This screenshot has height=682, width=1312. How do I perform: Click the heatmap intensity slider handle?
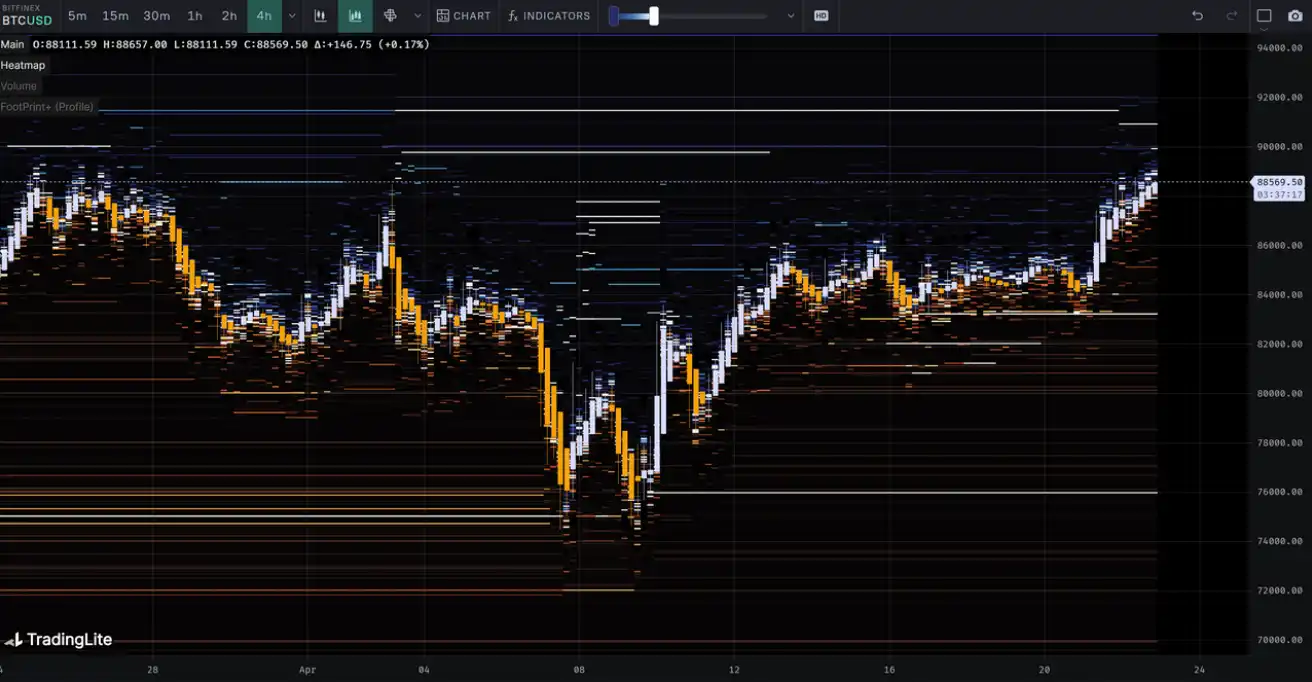pos(654,16)
